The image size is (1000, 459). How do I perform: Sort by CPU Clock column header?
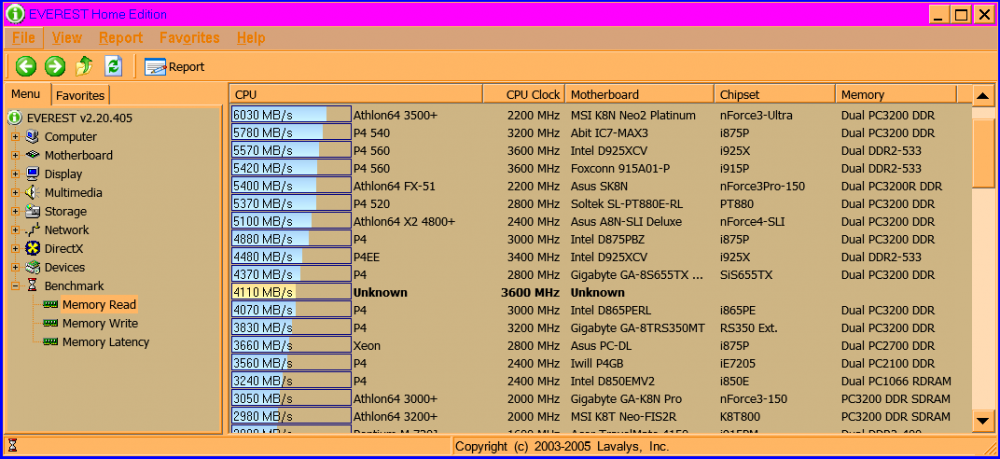pyautogui.click(x=532, y=95)
